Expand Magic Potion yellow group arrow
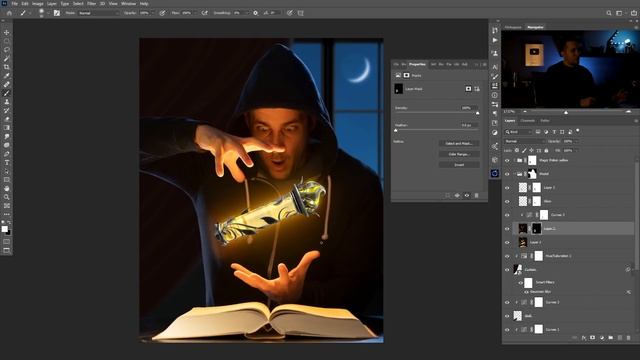The height and width of the screenshot is (360, 640). click(x=515, y=160)
